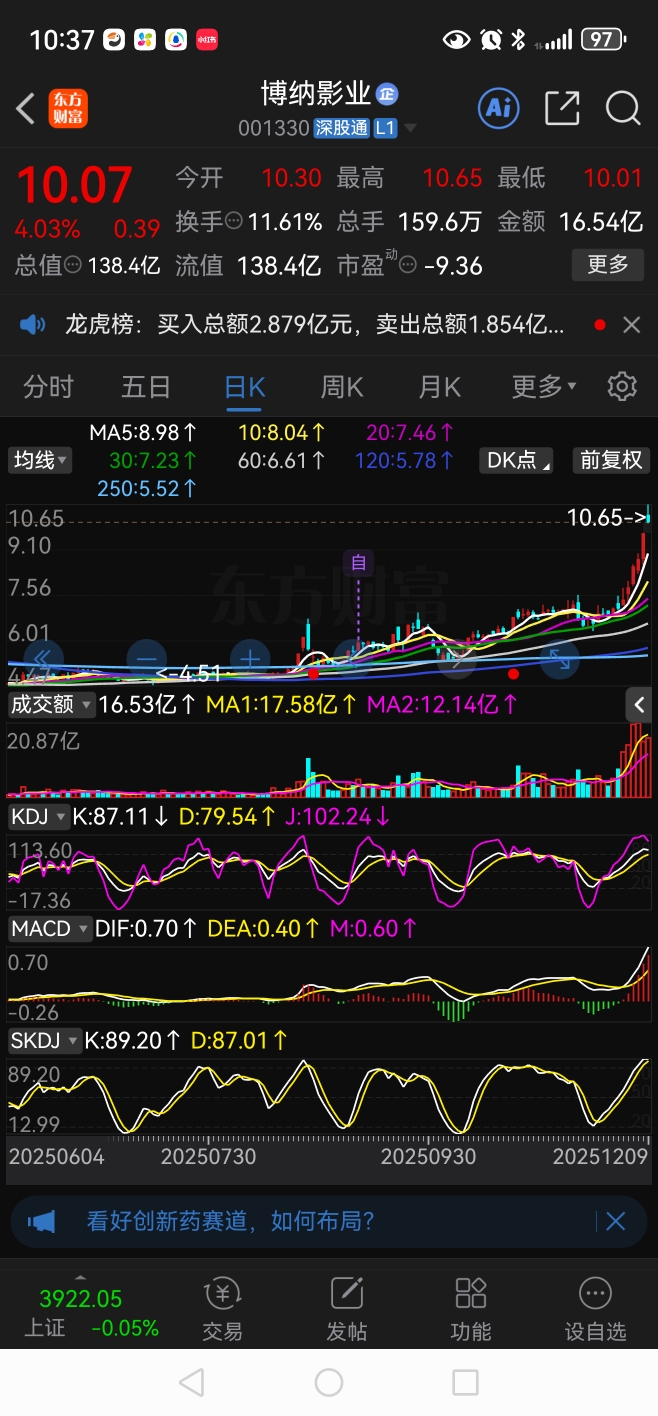Open 交易 in bottom bar

(x=222, y=1308)
